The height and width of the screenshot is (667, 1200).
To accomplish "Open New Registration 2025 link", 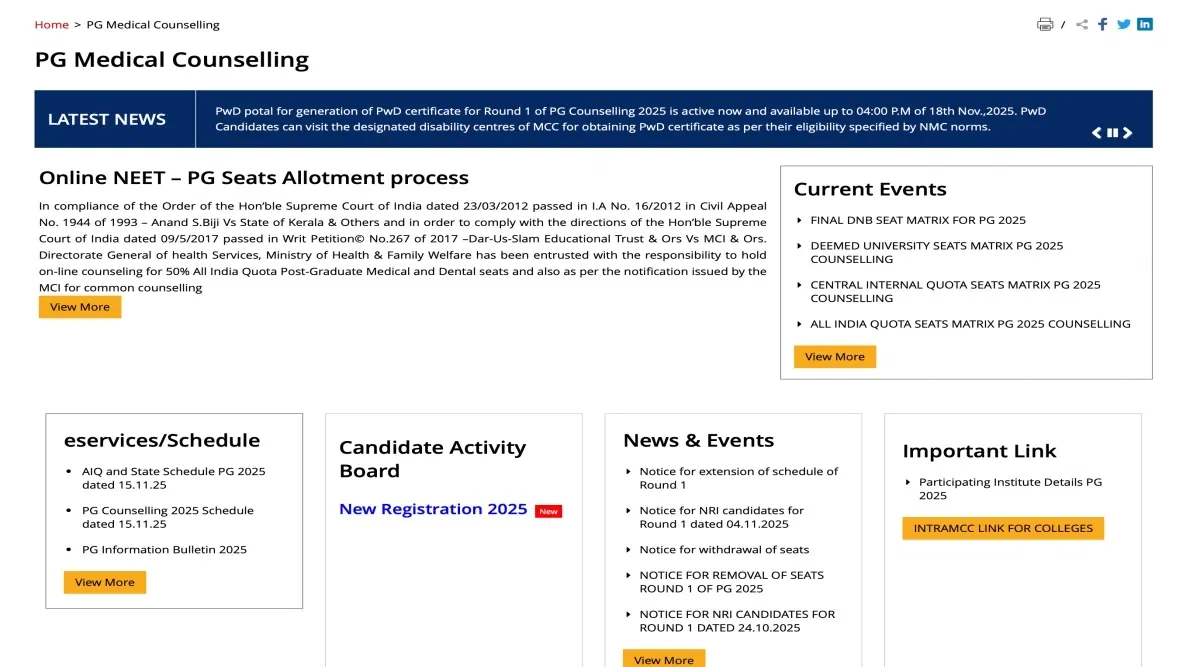I will [433, 509].
